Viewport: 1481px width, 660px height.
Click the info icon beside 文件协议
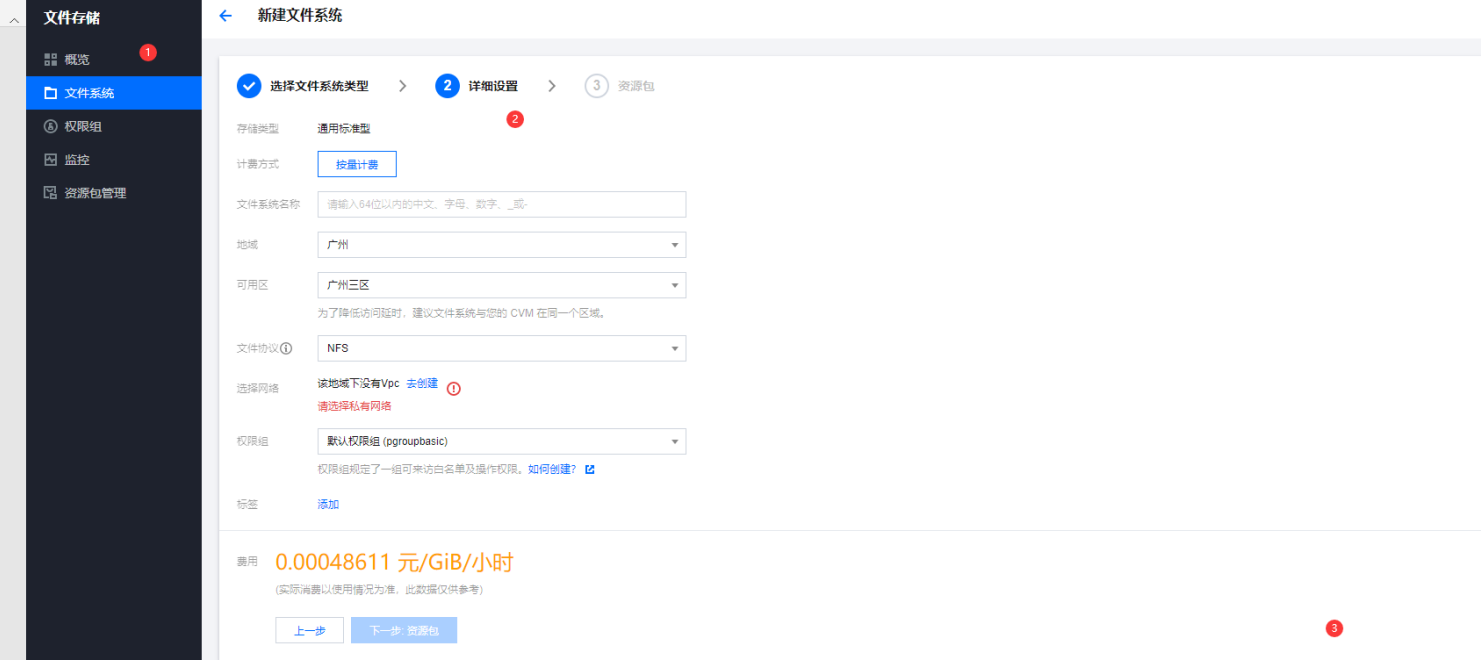click(286, 349)
